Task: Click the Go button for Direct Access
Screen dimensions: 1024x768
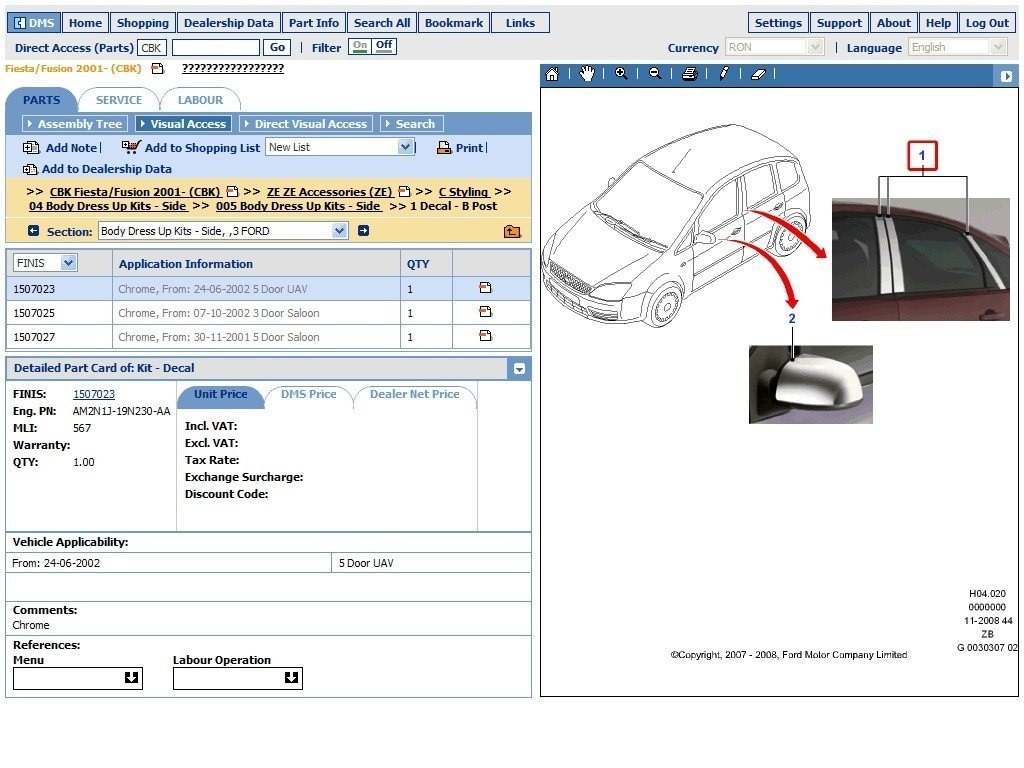Action: click(277, 47)
